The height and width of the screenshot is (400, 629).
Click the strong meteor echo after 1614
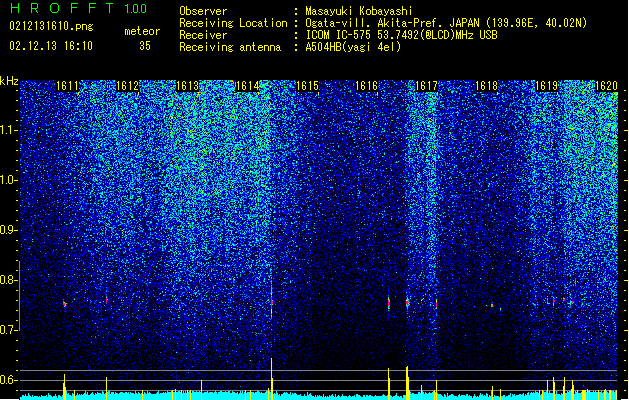[272, 302]
